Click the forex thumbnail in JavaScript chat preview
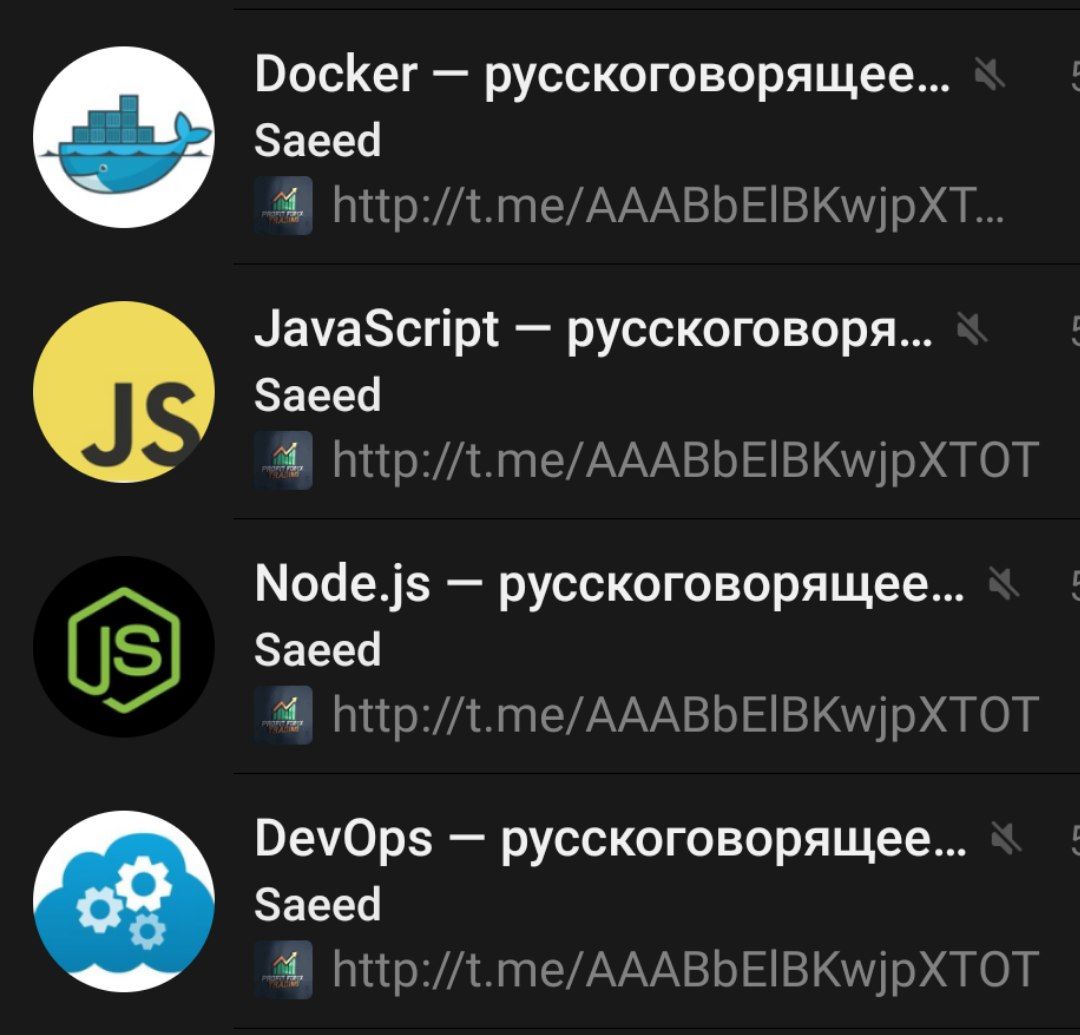The image size is (1080, 1035). tap(283, 460)
